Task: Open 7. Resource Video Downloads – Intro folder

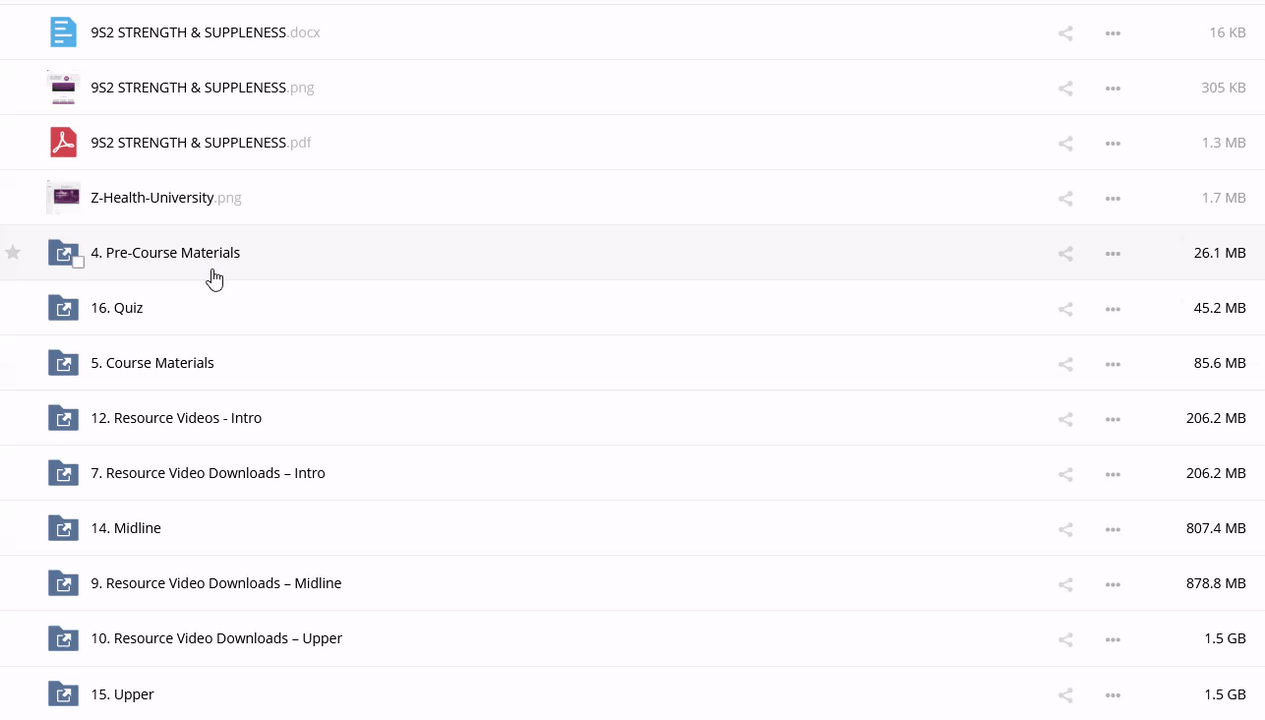Action: click(x=207, y=473)
